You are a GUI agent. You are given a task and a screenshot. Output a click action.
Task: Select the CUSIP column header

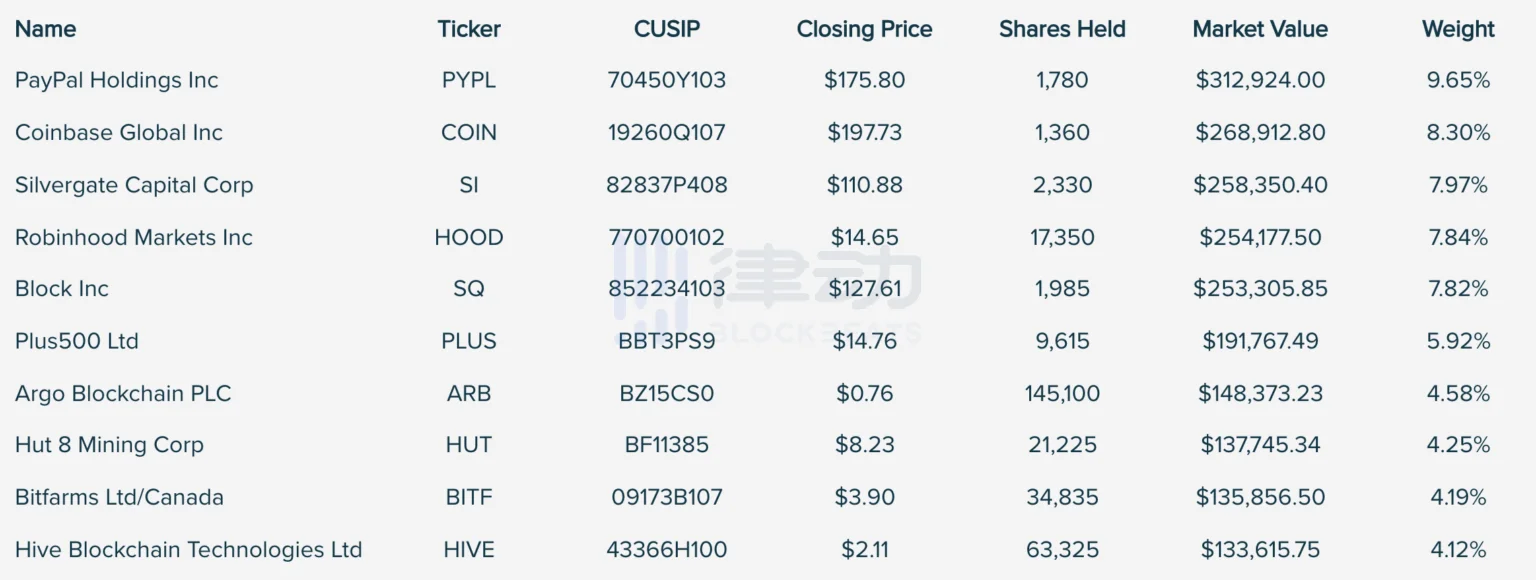point(667,29)
